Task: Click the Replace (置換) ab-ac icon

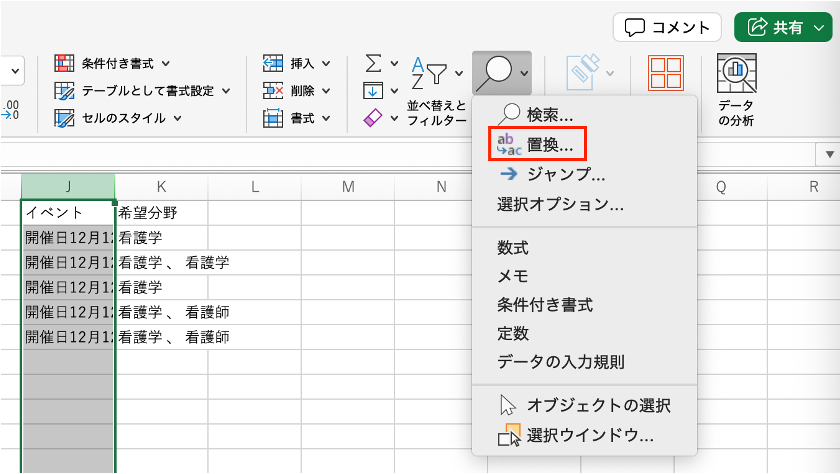Action: pos(509,145)
